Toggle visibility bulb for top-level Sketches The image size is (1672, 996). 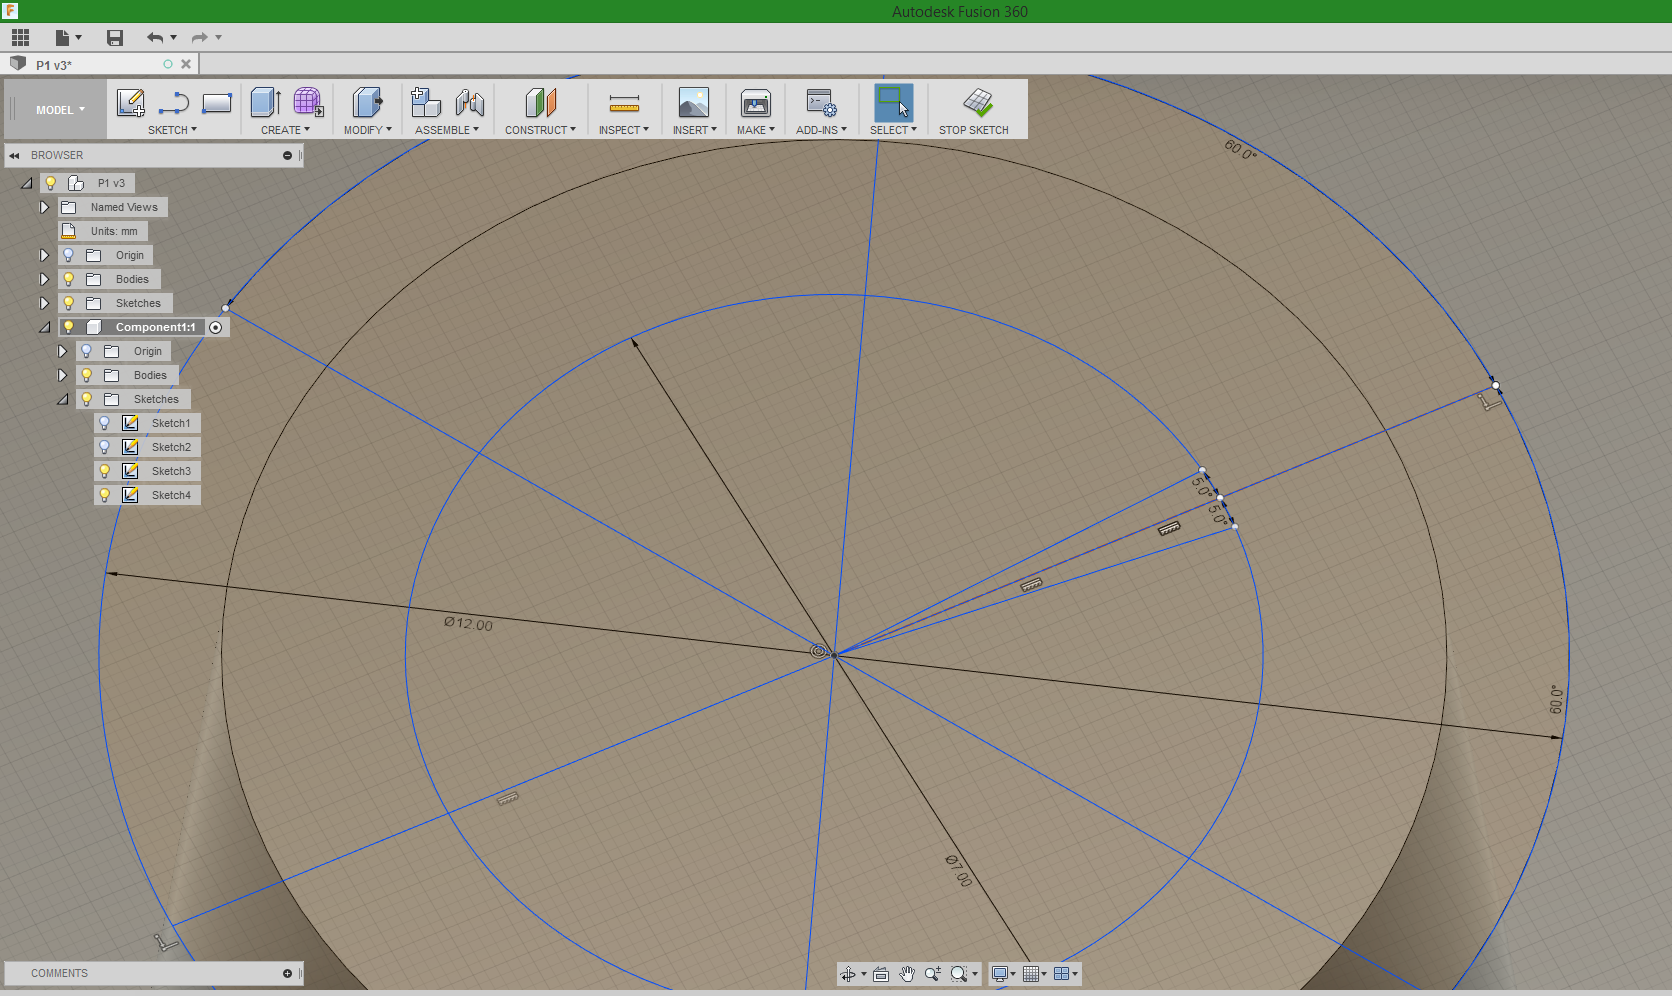[x=68, y=303]
